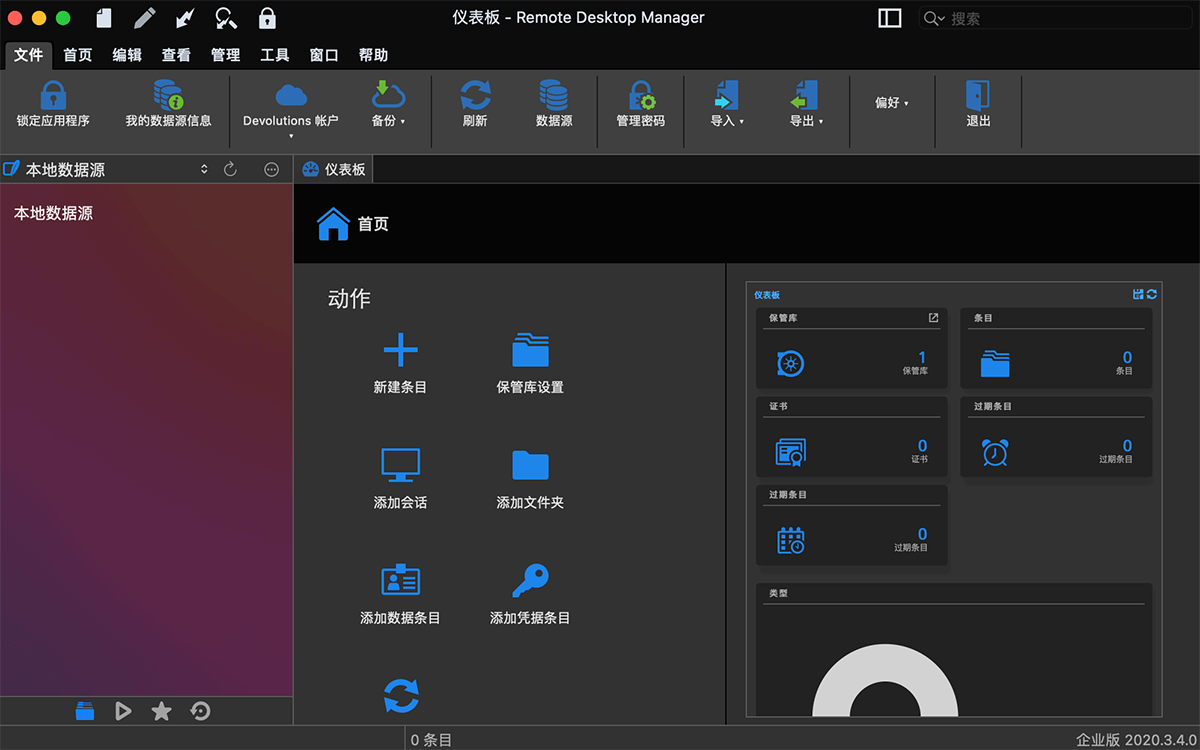Click the calendar-clock icon in 过期条目 card
Screen dimensions: 1200x750
(791, 541)
